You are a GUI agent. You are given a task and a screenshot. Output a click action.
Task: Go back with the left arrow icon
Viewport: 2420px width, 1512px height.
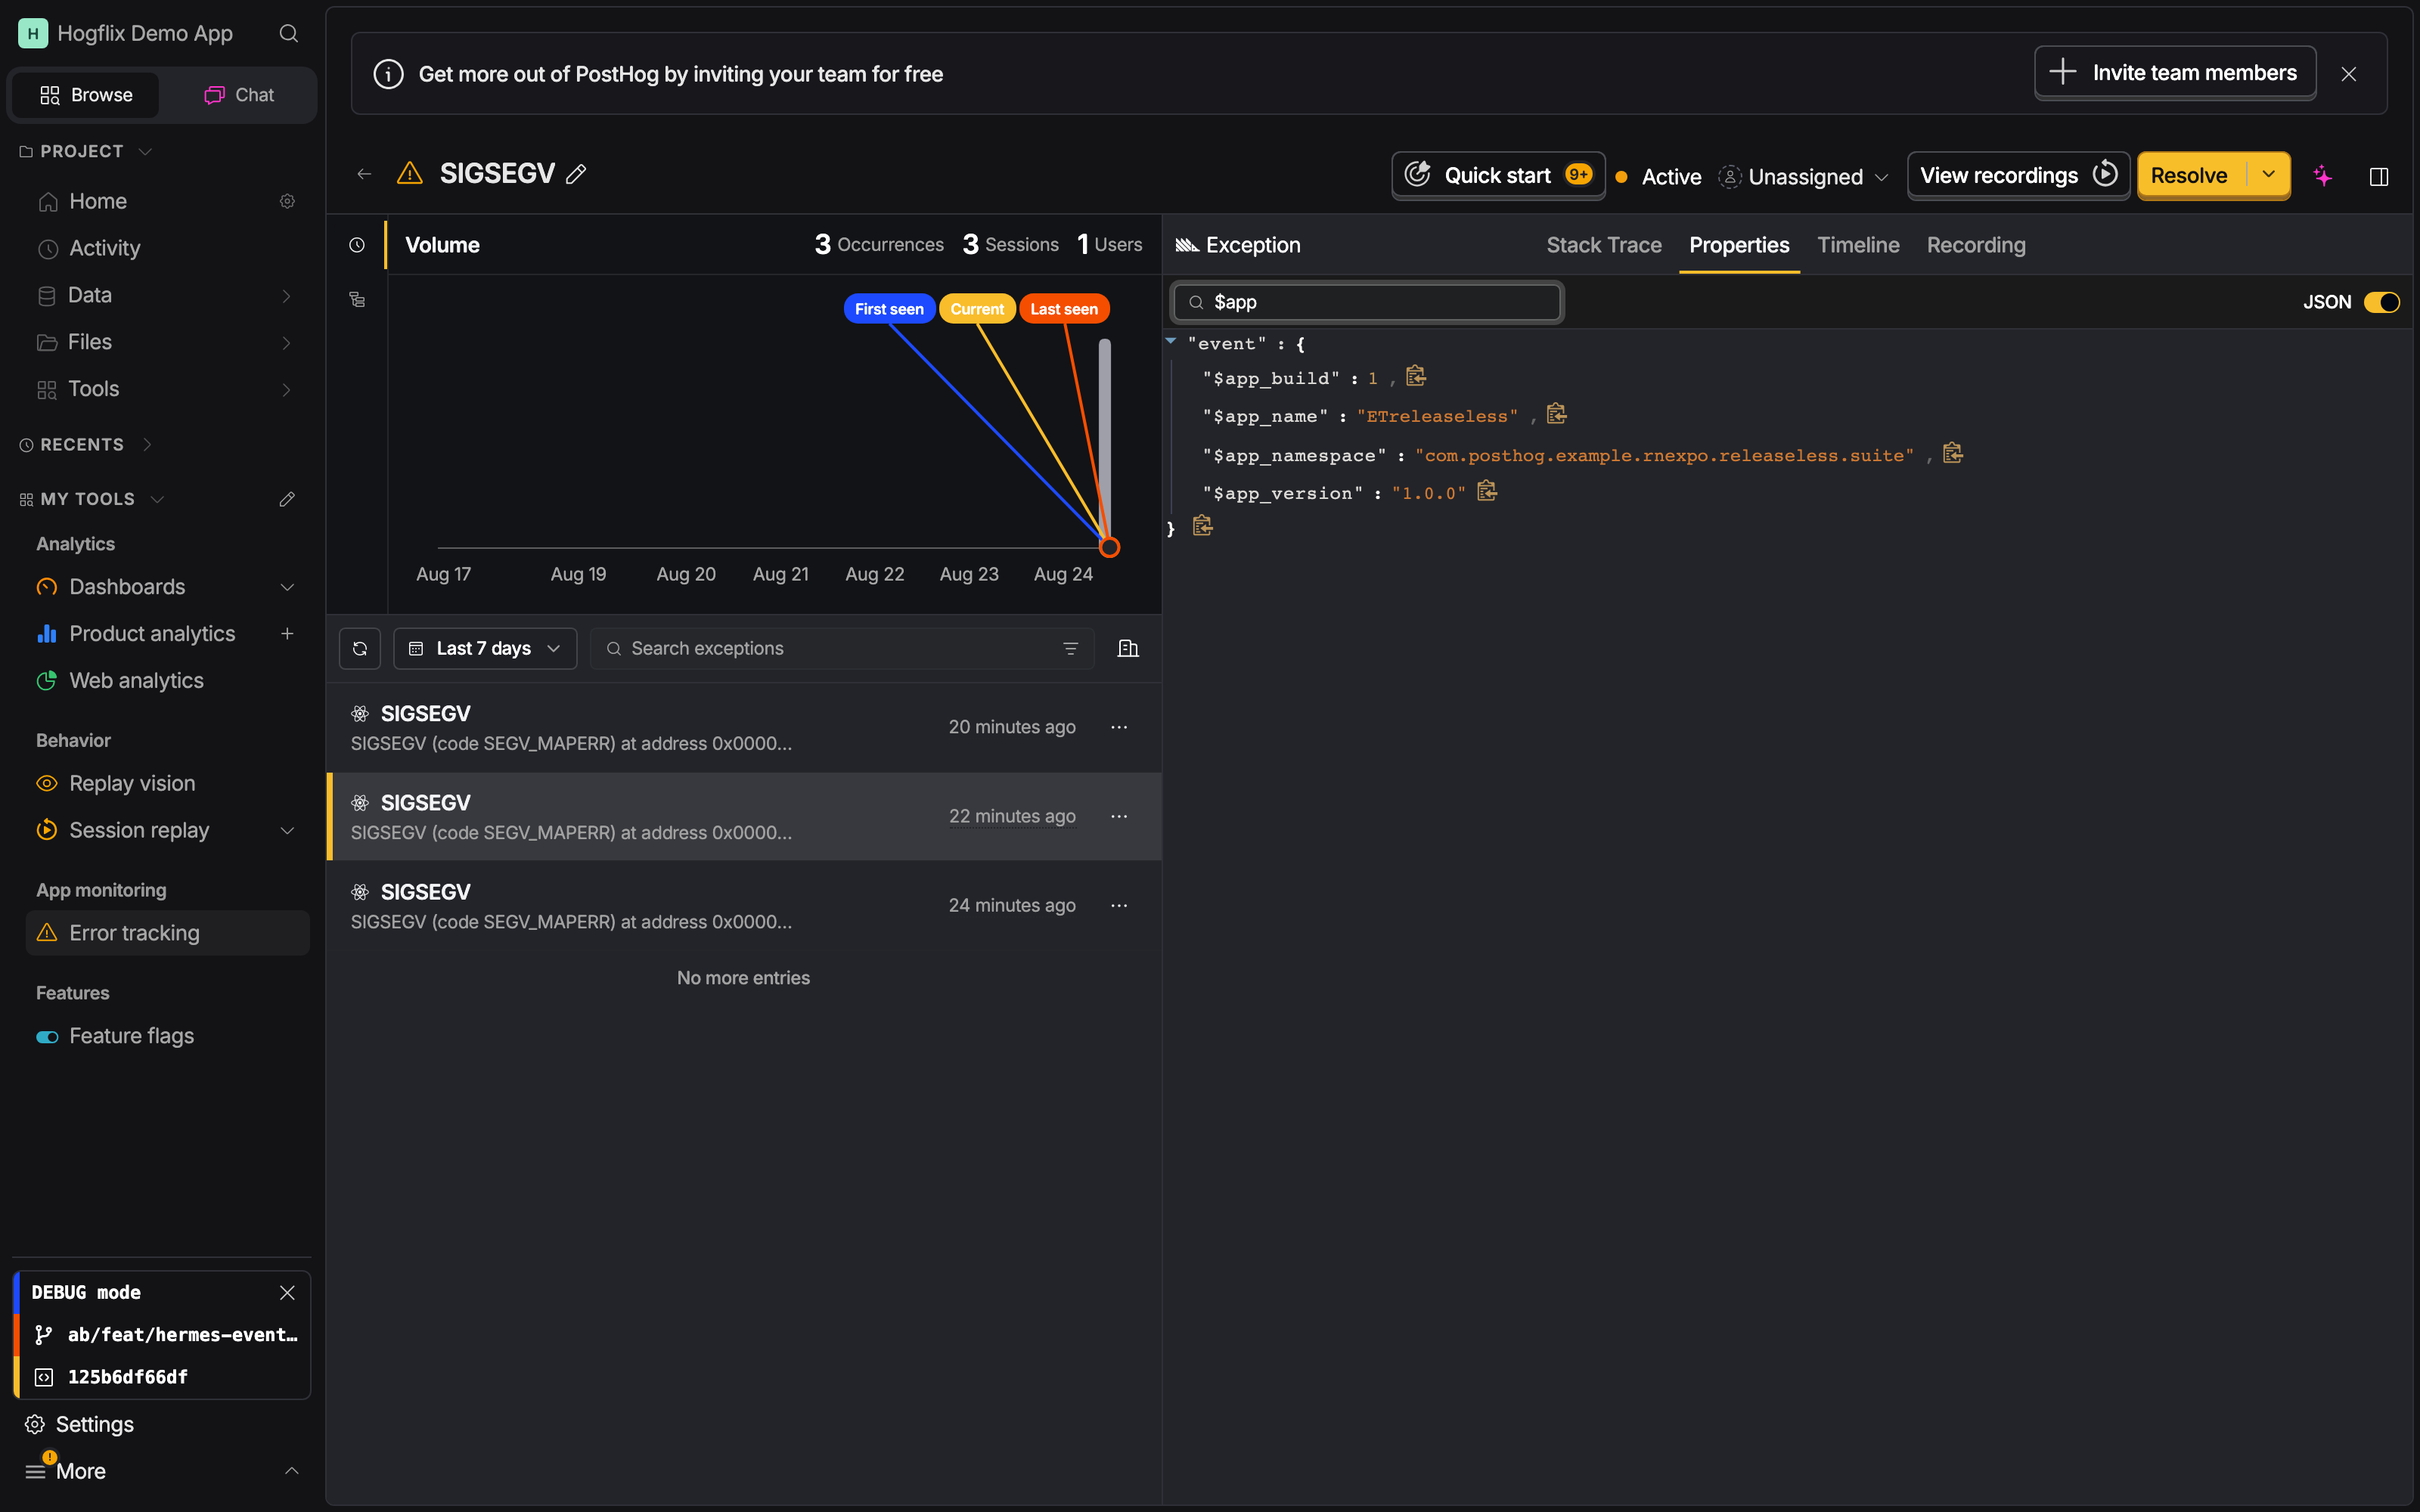(x=364, y=174)
